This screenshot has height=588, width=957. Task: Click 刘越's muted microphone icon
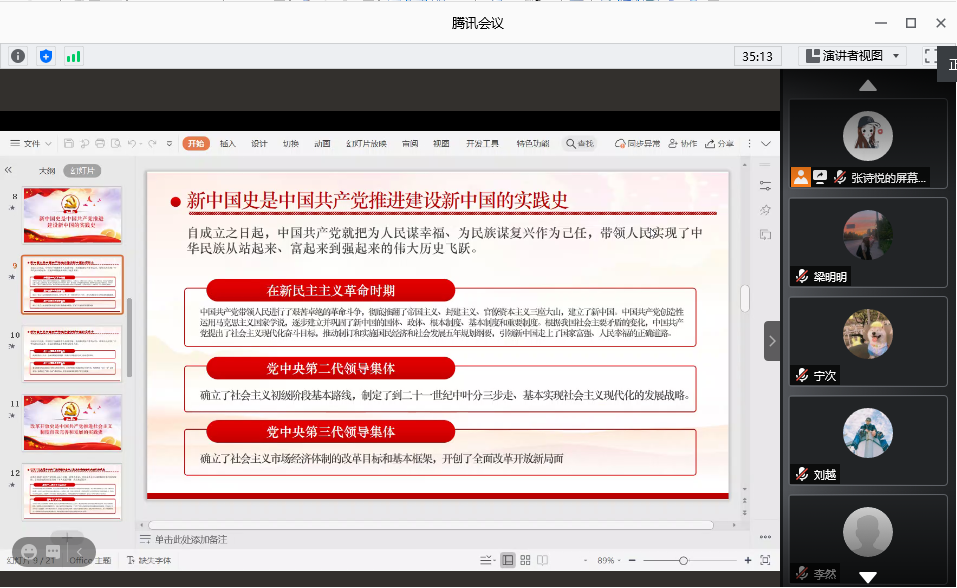click(802, 474)
